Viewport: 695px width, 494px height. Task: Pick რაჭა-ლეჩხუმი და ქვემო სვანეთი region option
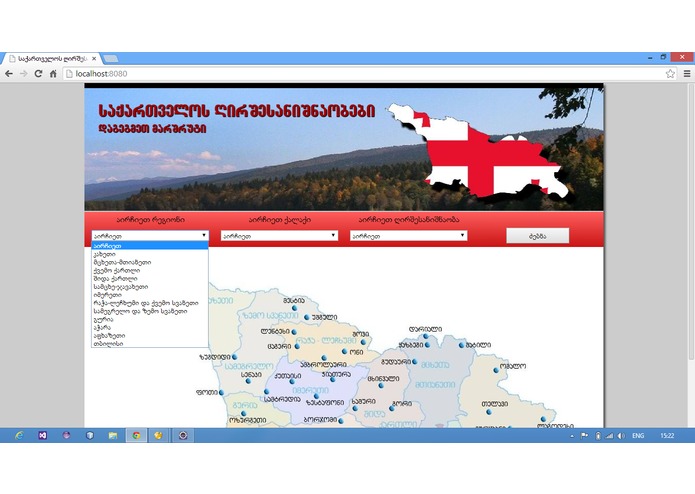(x=150, y=303)
